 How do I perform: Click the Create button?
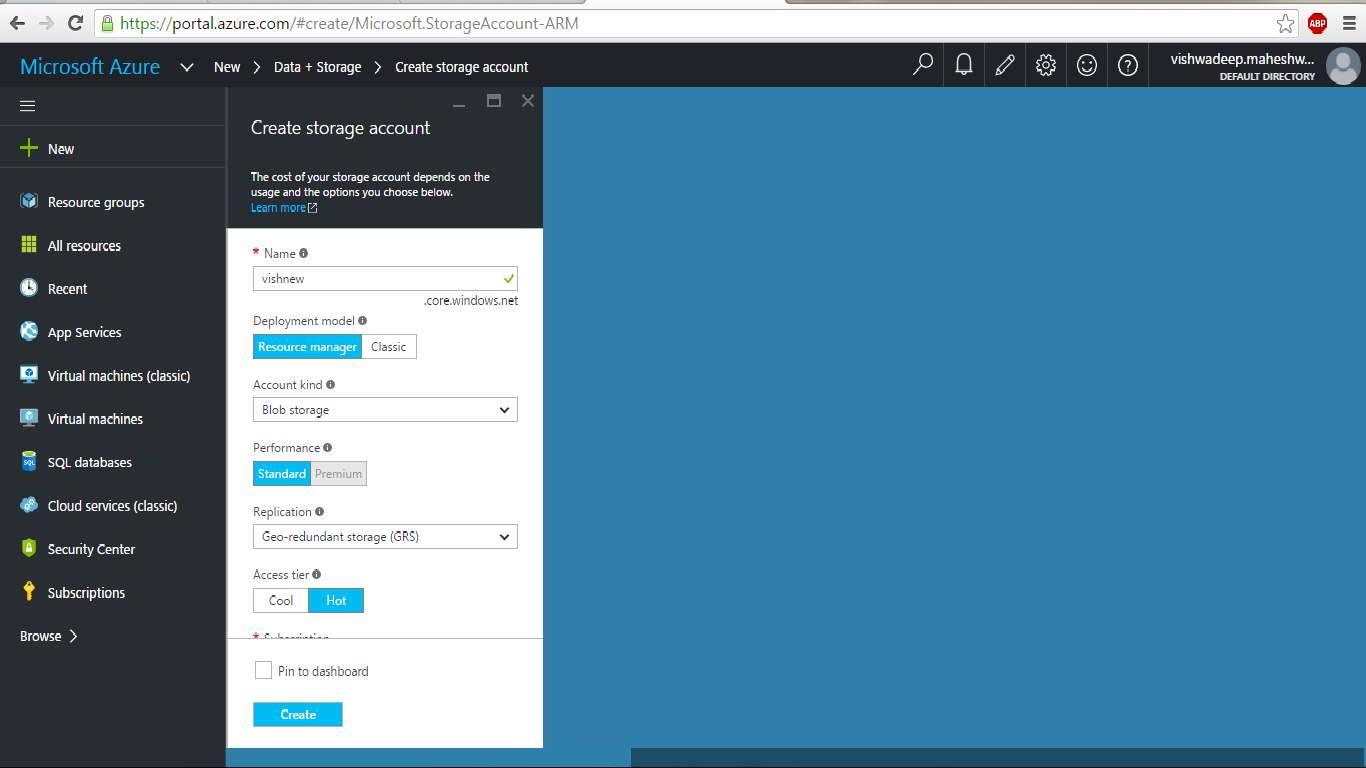tap(298, 714)
